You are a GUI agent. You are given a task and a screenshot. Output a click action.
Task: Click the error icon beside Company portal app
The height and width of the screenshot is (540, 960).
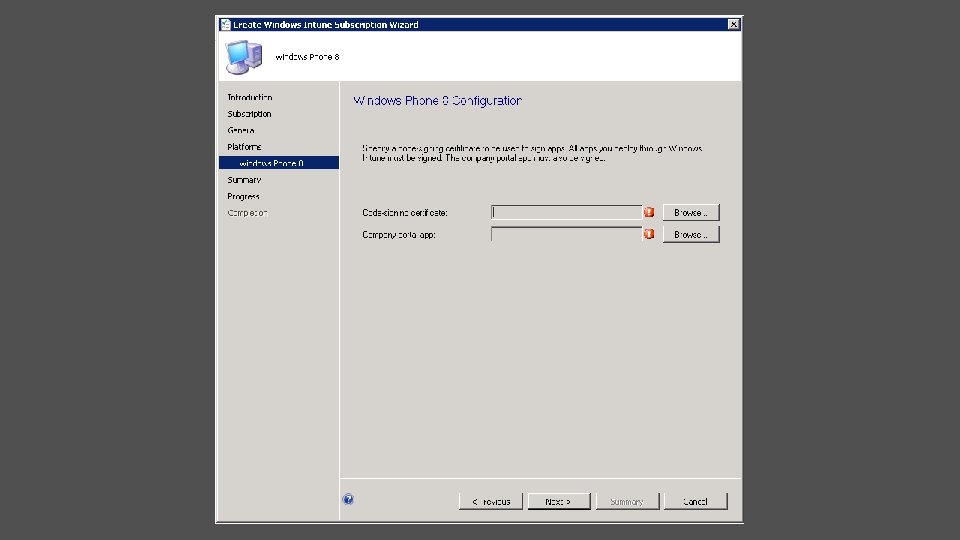coord(649,234)
